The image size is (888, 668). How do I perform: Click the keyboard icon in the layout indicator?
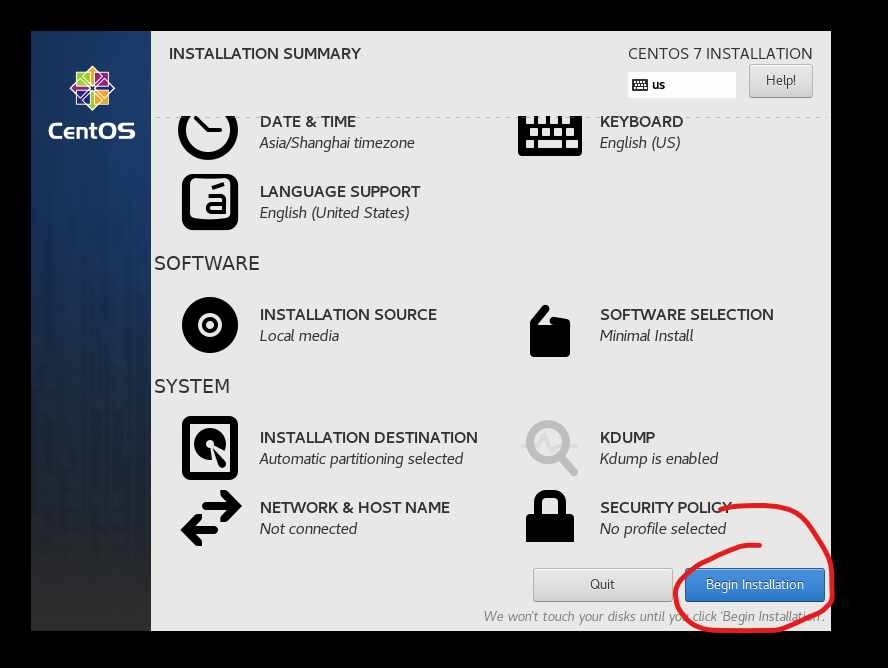point(640,85)
